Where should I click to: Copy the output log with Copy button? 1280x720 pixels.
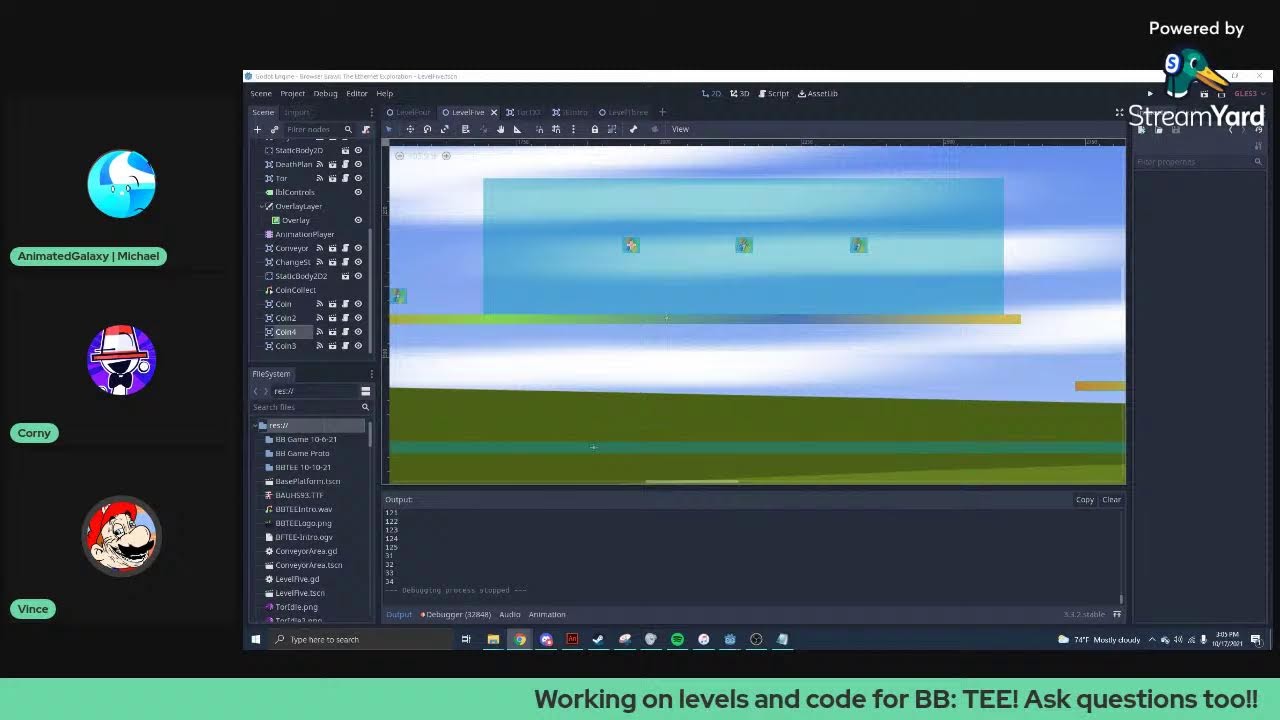point(1085,499)
